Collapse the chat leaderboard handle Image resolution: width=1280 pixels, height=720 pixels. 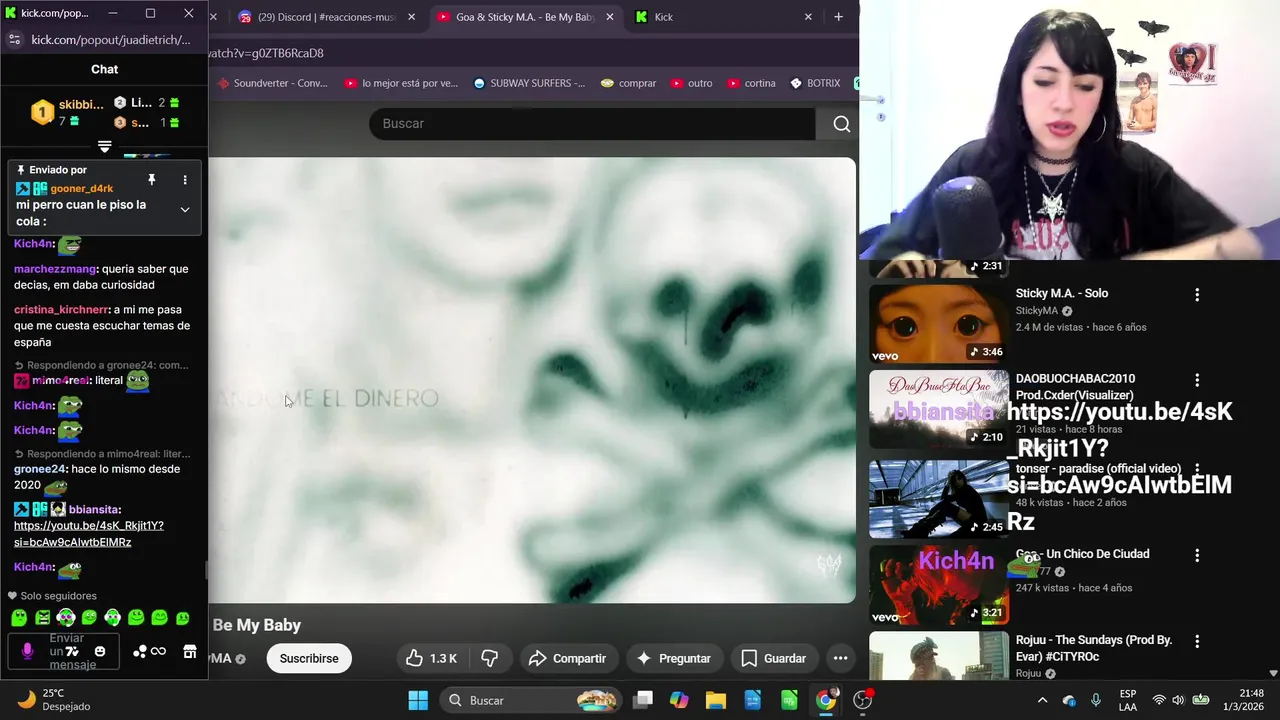[104, 147]
